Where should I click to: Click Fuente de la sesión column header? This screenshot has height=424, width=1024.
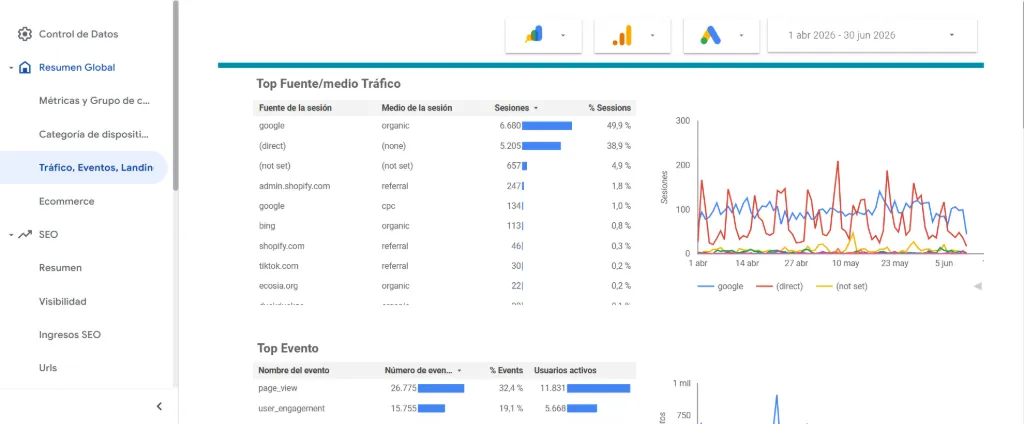point(295,108)
